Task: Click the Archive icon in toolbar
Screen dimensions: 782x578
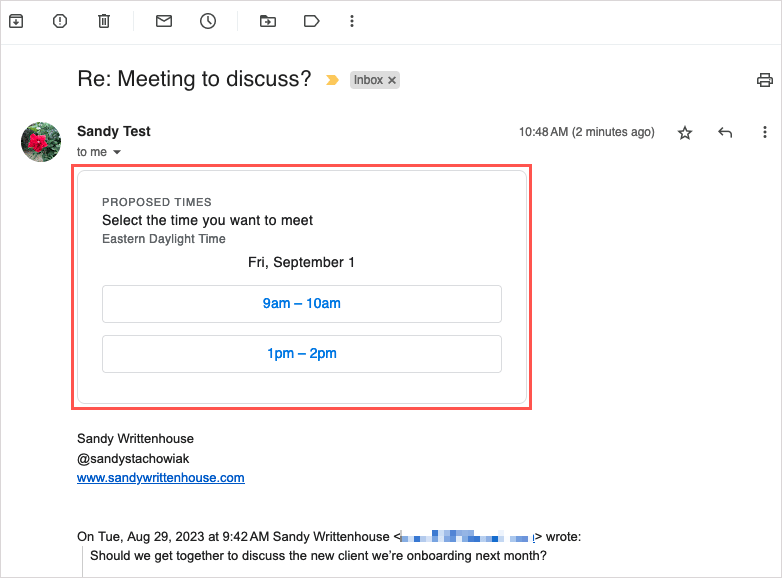Action: click(x=15, y=21)
